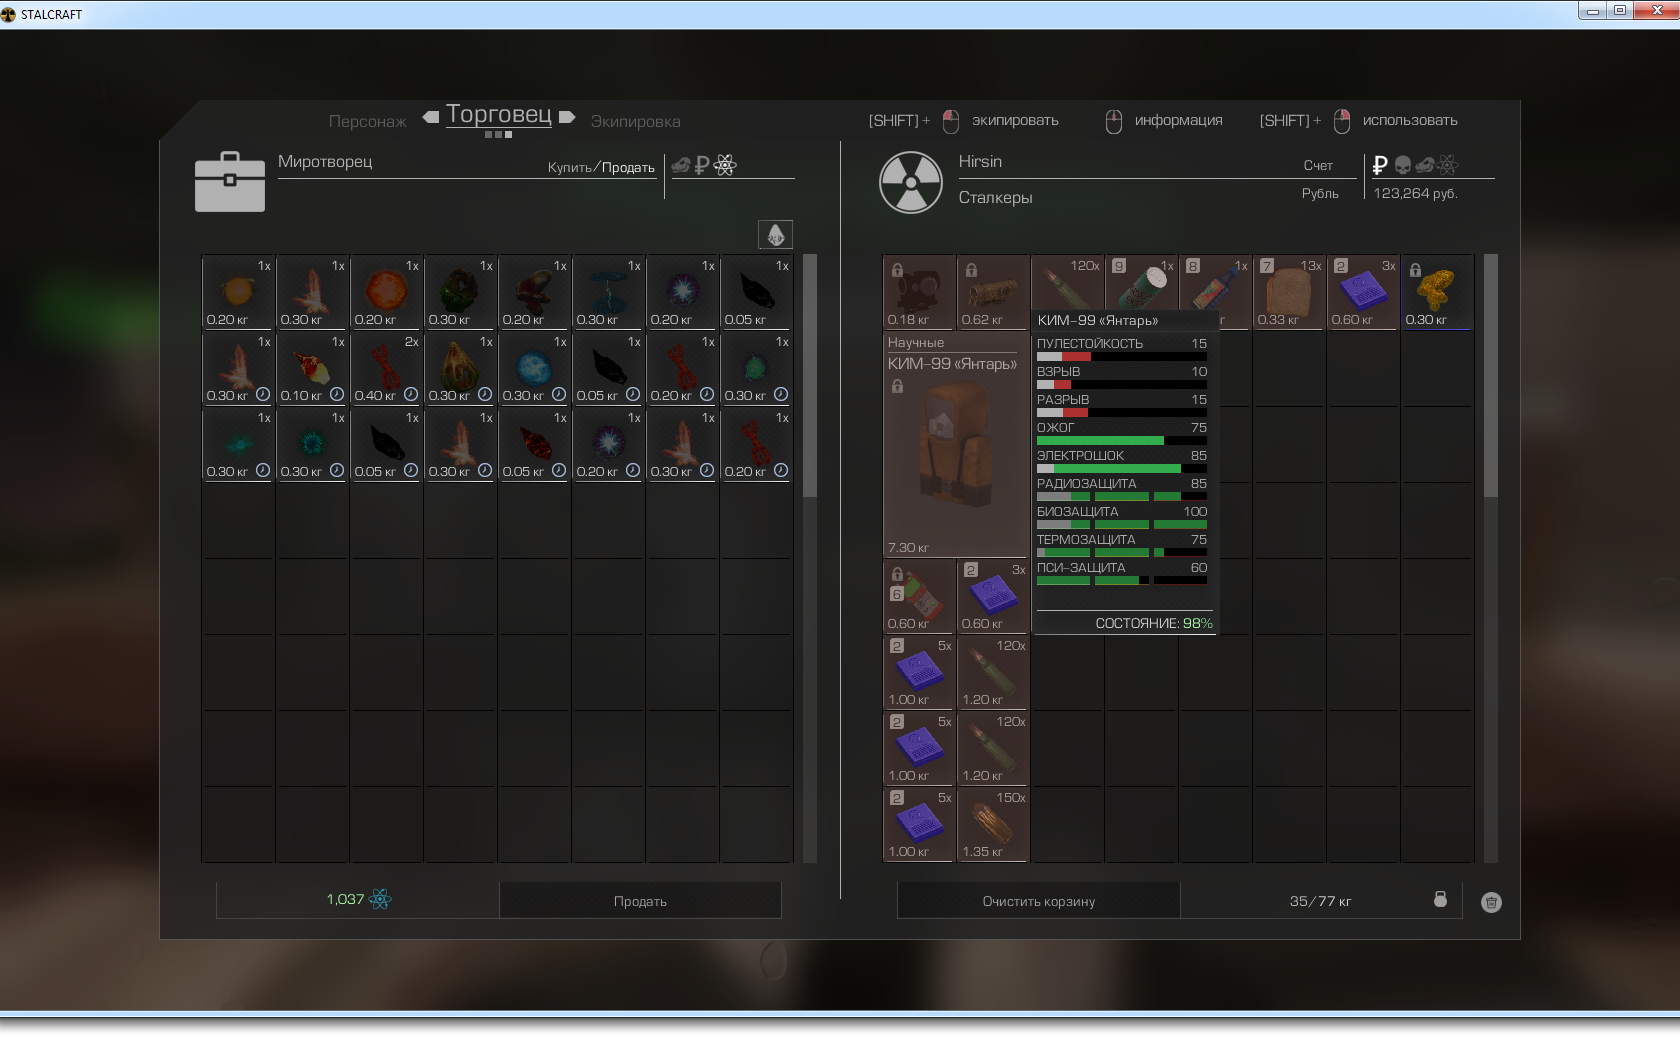Go to previous tab with left arrow
1680x1037 pixels.
(x=431, y=117)
